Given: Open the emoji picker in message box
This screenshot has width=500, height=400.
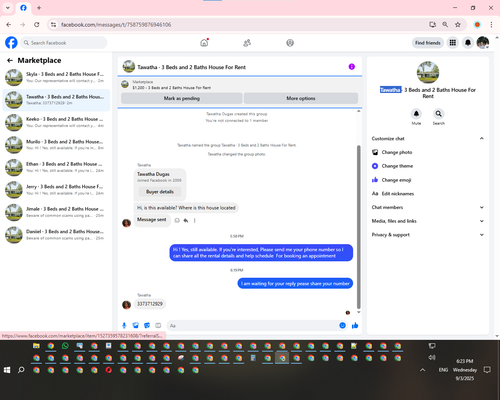Looking at the screenshot, I should coord(342,325).
